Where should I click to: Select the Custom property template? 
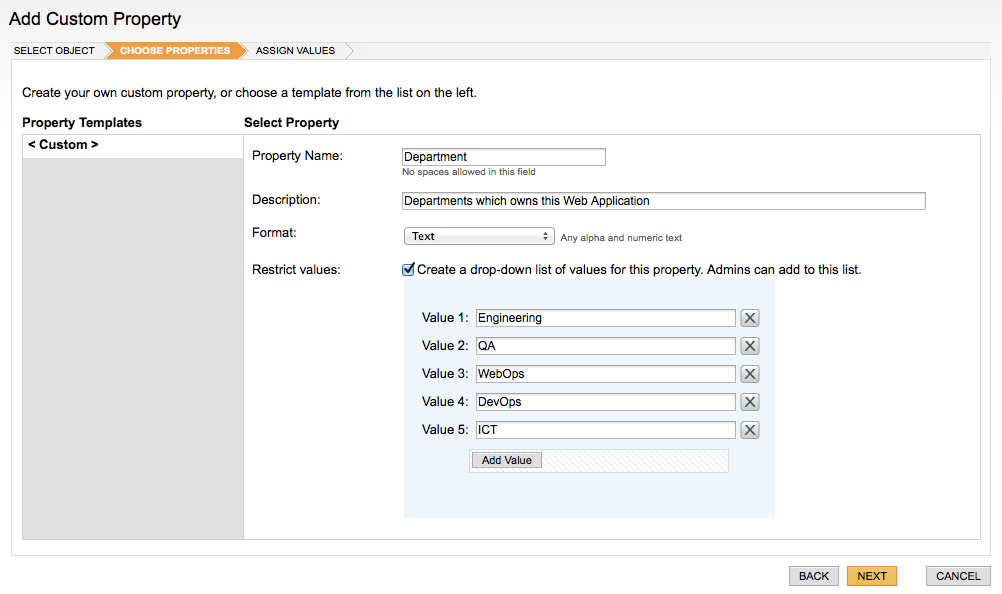point(63,145)
